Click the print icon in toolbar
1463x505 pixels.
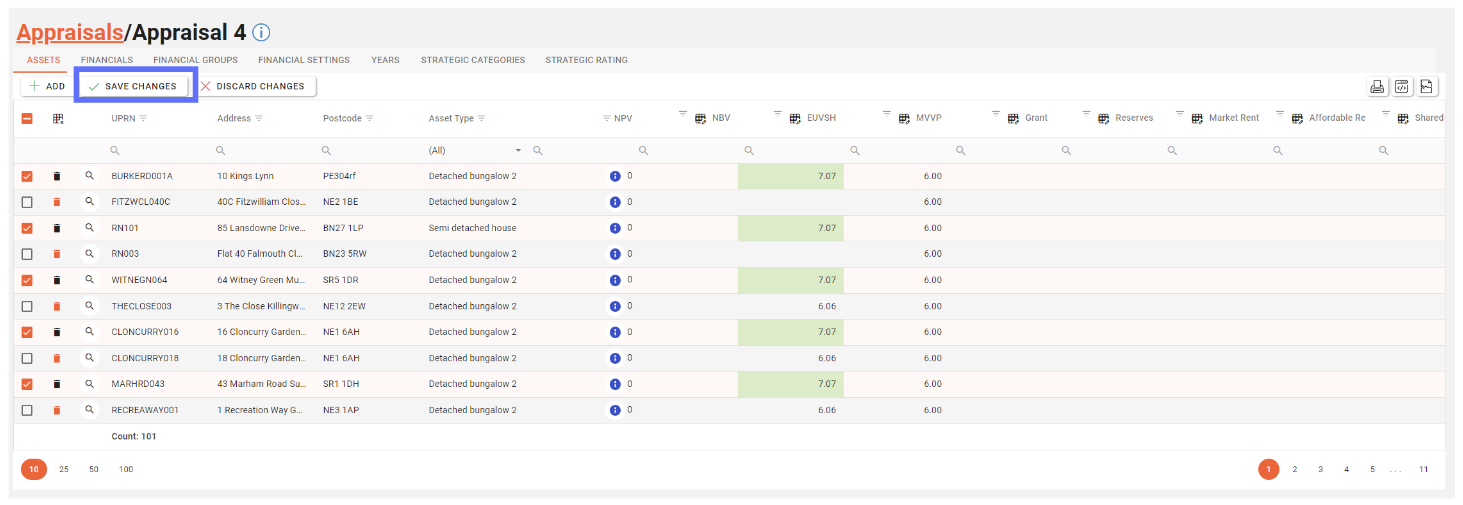click(1377, 87)
